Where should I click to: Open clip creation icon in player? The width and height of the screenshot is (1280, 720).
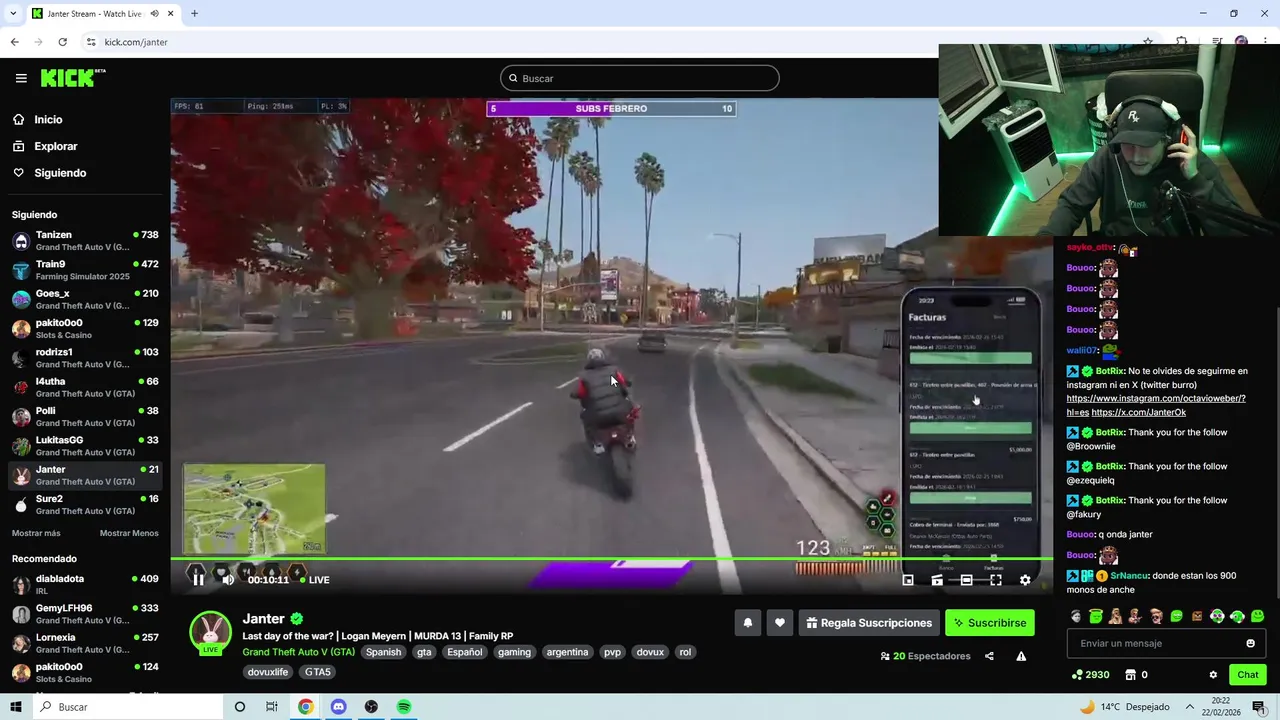click(x=937, y=579)
